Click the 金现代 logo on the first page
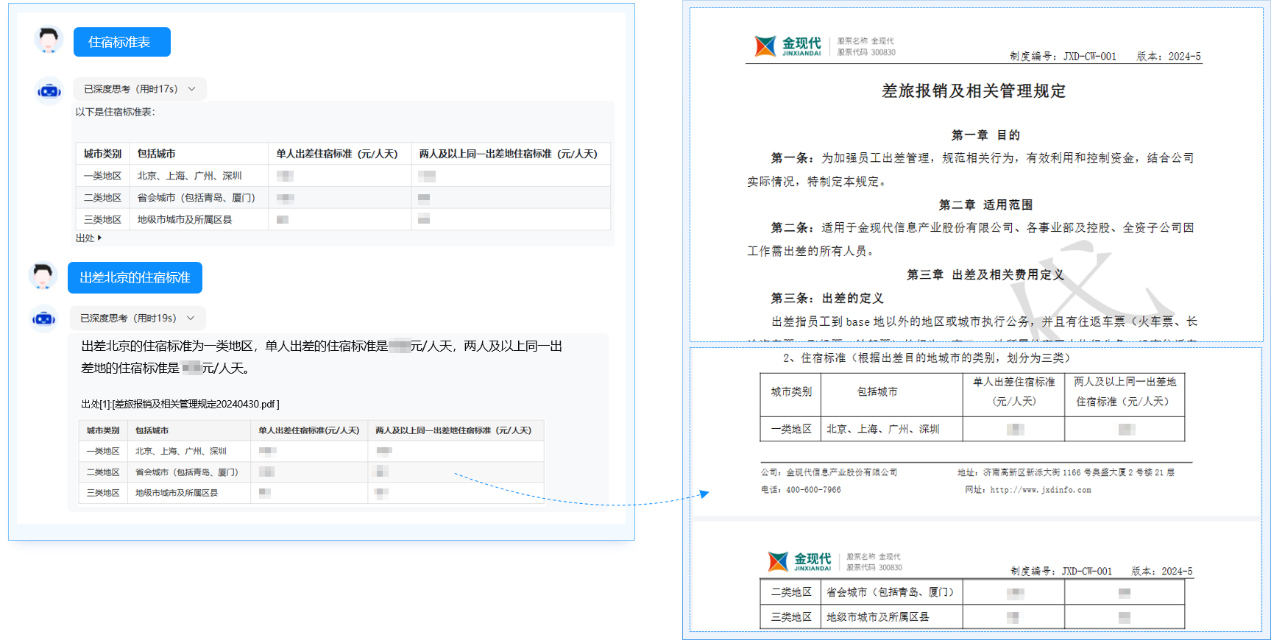The width and height of the screenshot is (1271, 640). pos(788,45)
